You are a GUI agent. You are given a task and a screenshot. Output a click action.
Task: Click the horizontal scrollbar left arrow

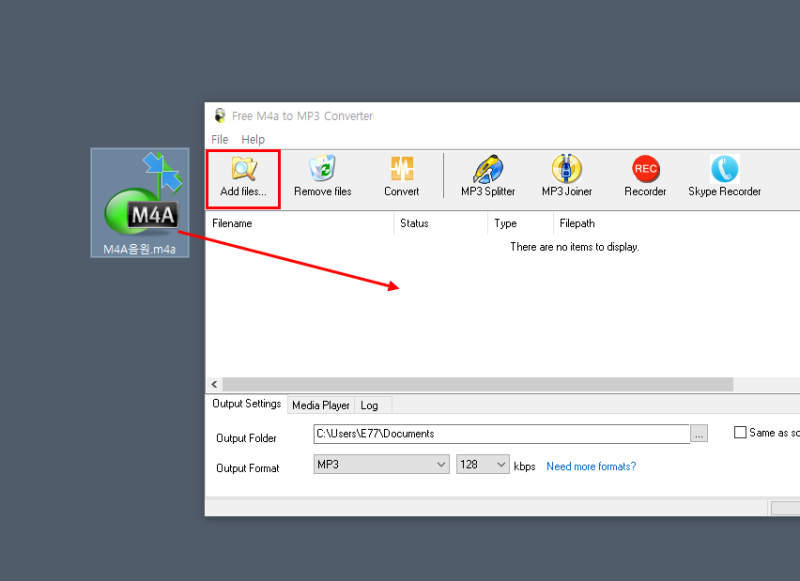tap(214, 384)
